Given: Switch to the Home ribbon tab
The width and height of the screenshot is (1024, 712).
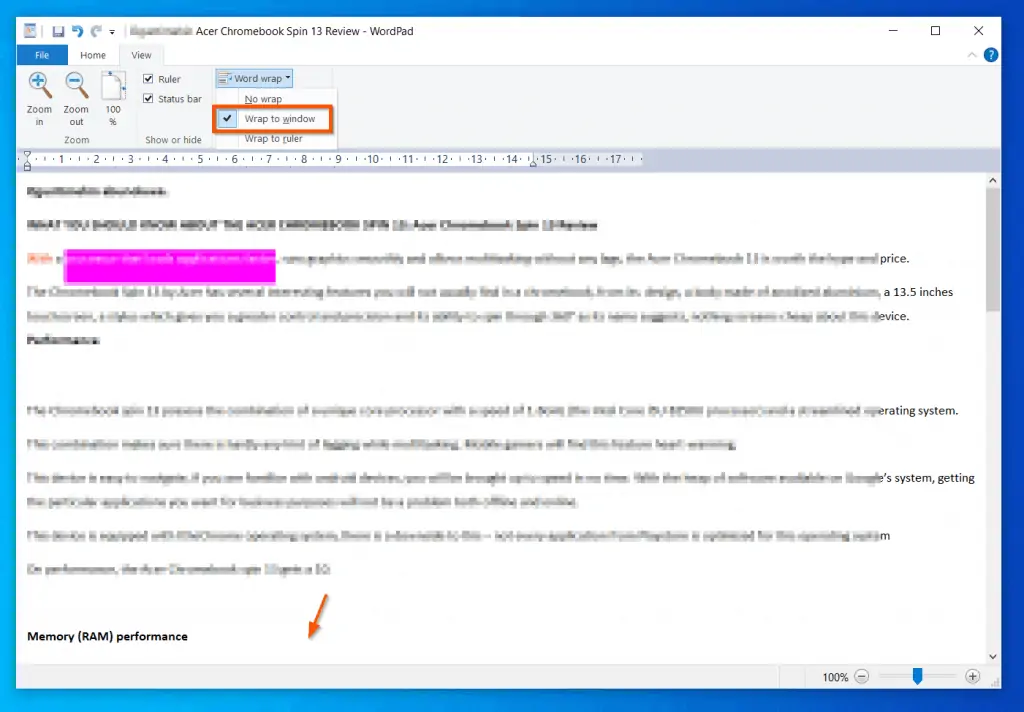Looking at the screenshot, I should 93,56.
